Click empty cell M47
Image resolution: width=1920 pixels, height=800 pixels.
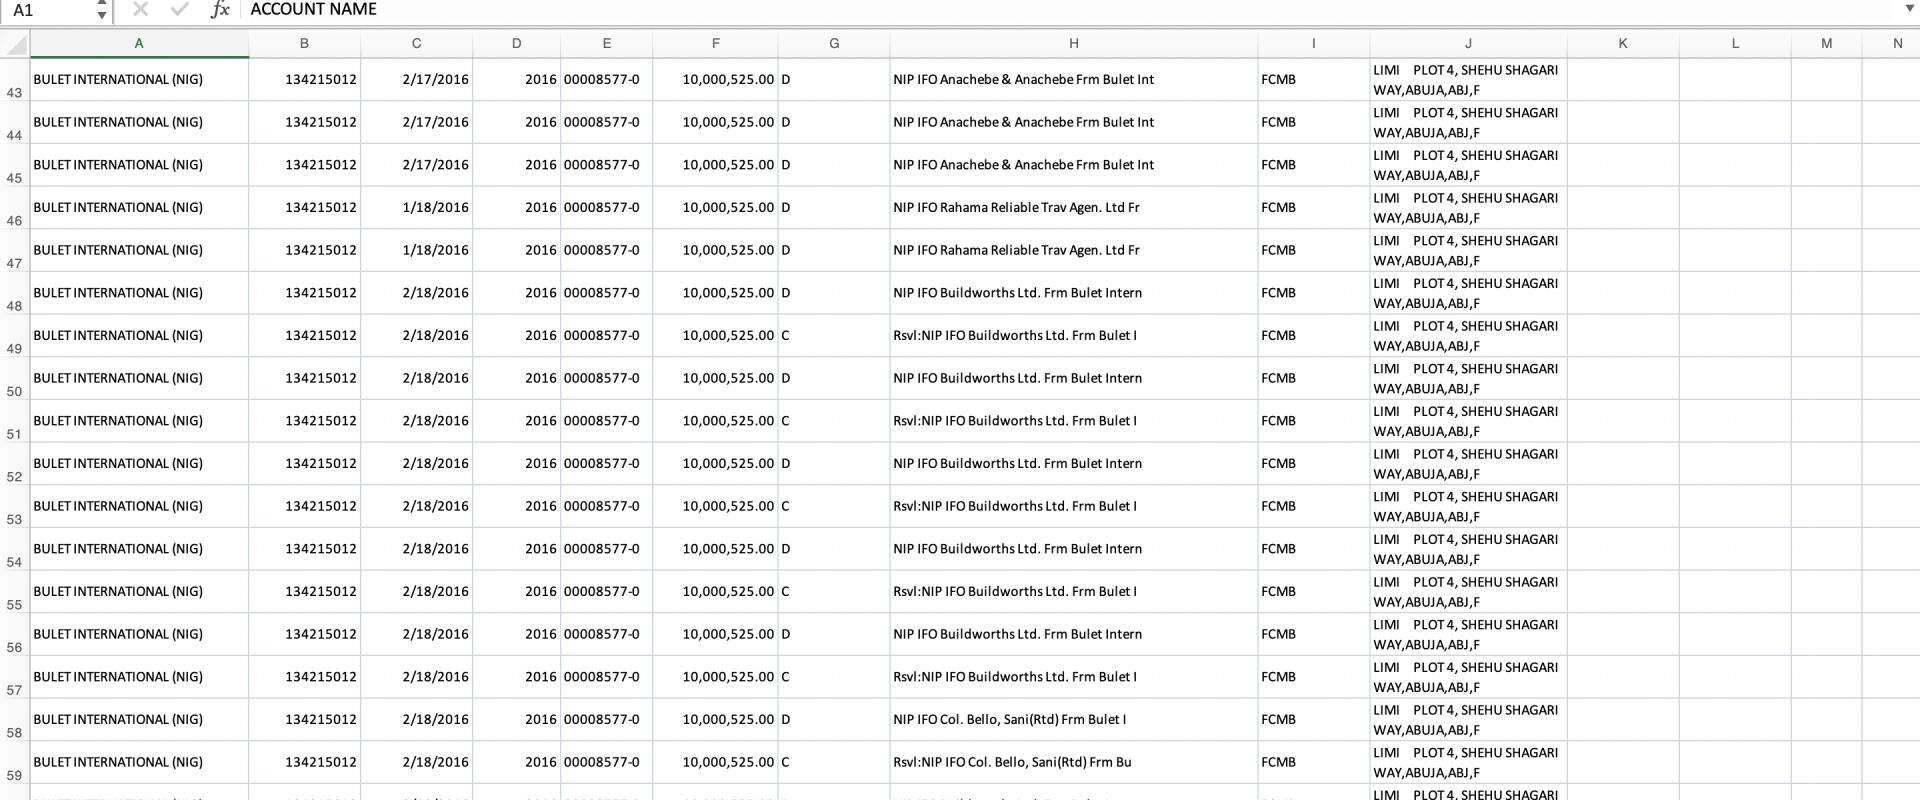[1826, 250]
